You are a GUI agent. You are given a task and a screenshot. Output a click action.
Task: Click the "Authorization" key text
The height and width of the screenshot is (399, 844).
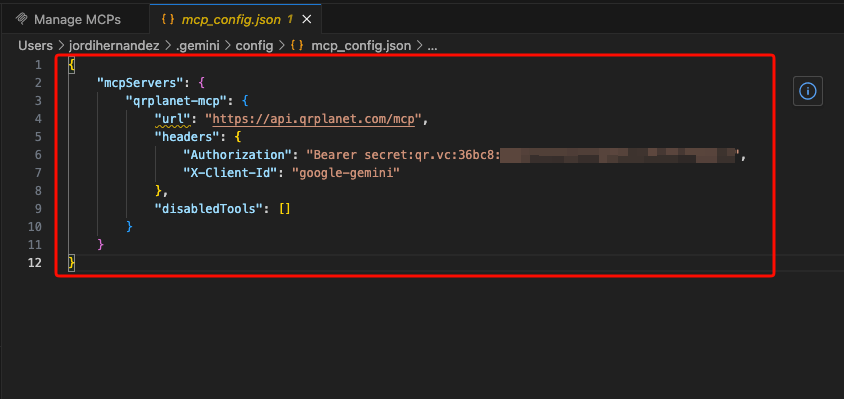(x=237, y=155)
